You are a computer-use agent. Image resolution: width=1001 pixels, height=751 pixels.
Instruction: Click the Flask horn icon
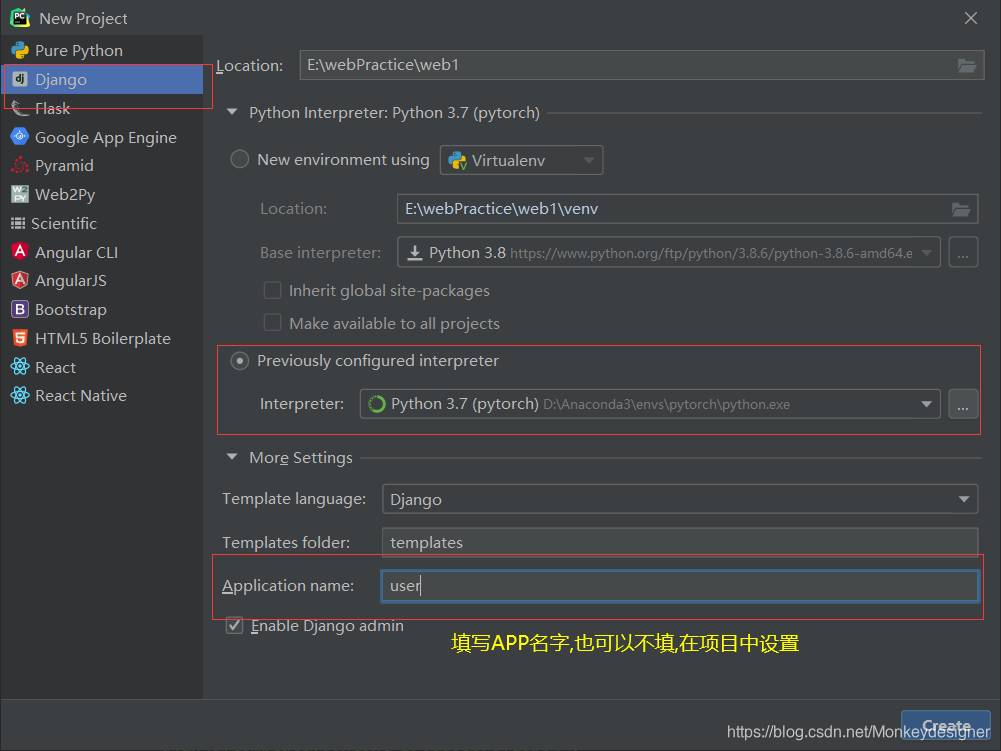click(x=20, y=109)
